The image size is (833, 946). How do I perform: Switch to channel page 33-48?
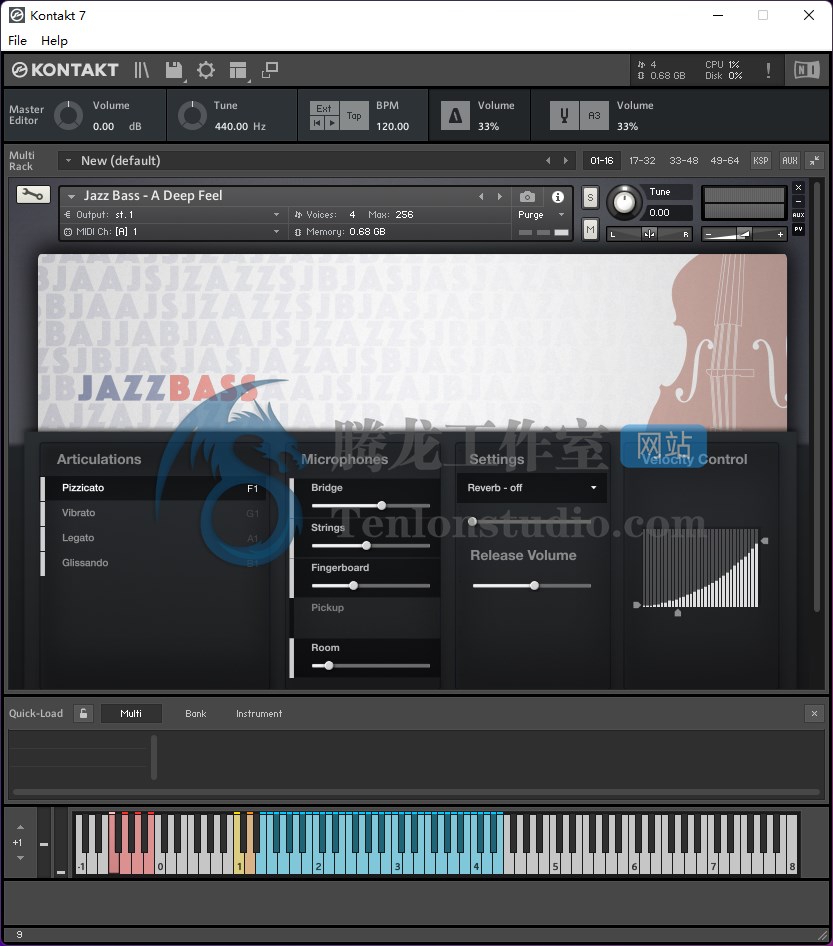(683, 160)
